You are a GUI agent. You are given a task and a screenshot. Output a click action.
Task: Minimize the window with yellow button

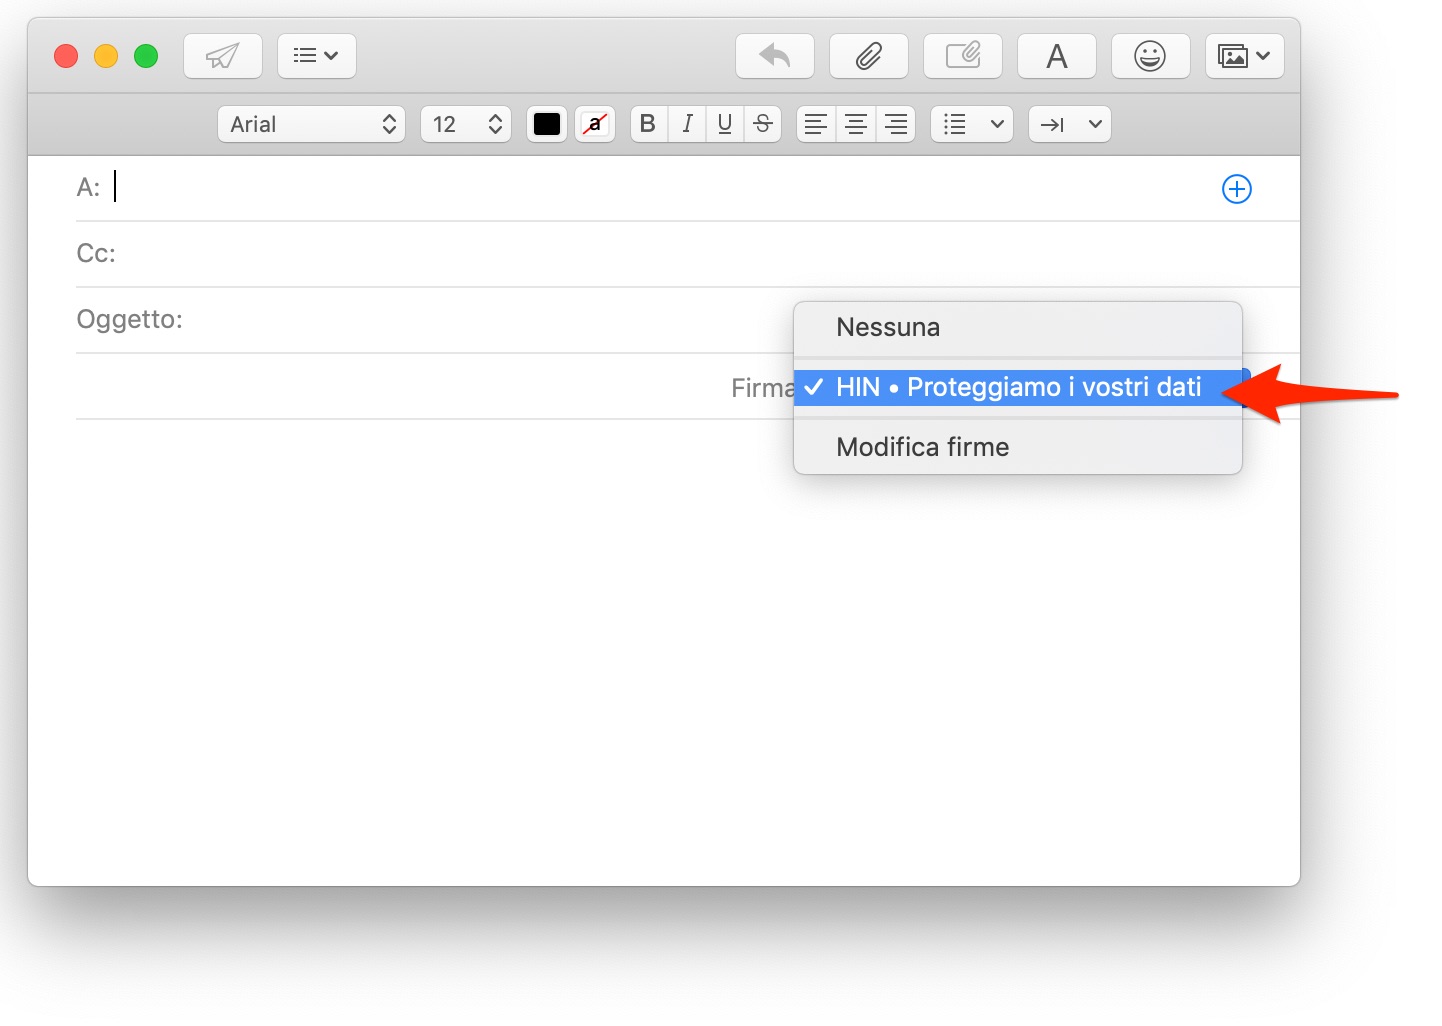[x=106, y=56]
